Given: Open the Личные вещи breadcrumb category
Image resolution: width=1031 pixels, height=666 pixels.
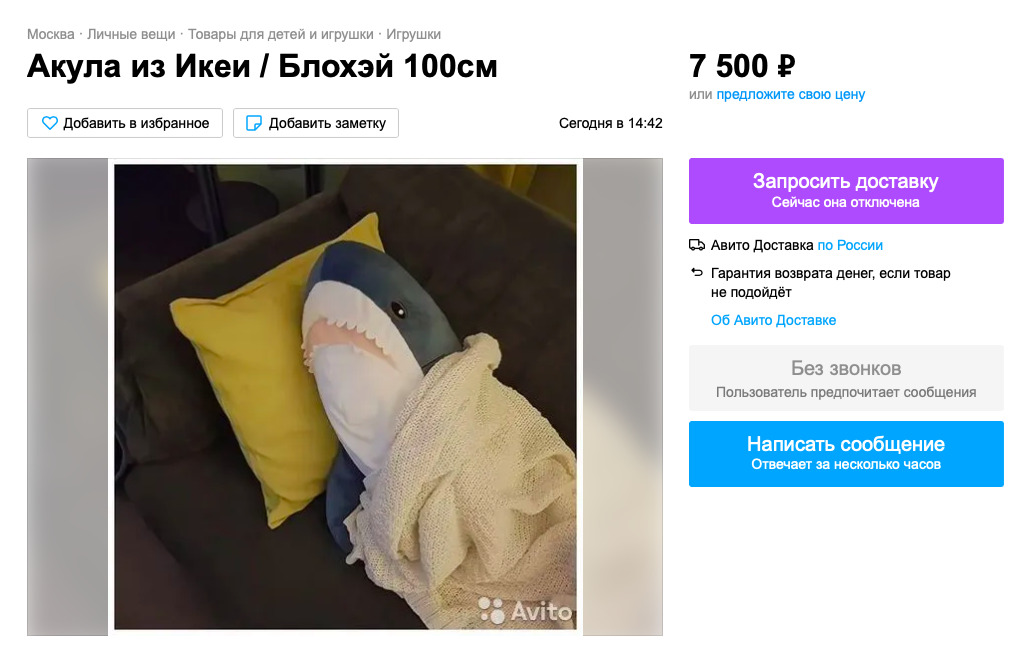Looking at the screenshot, I should click(131, 34).
